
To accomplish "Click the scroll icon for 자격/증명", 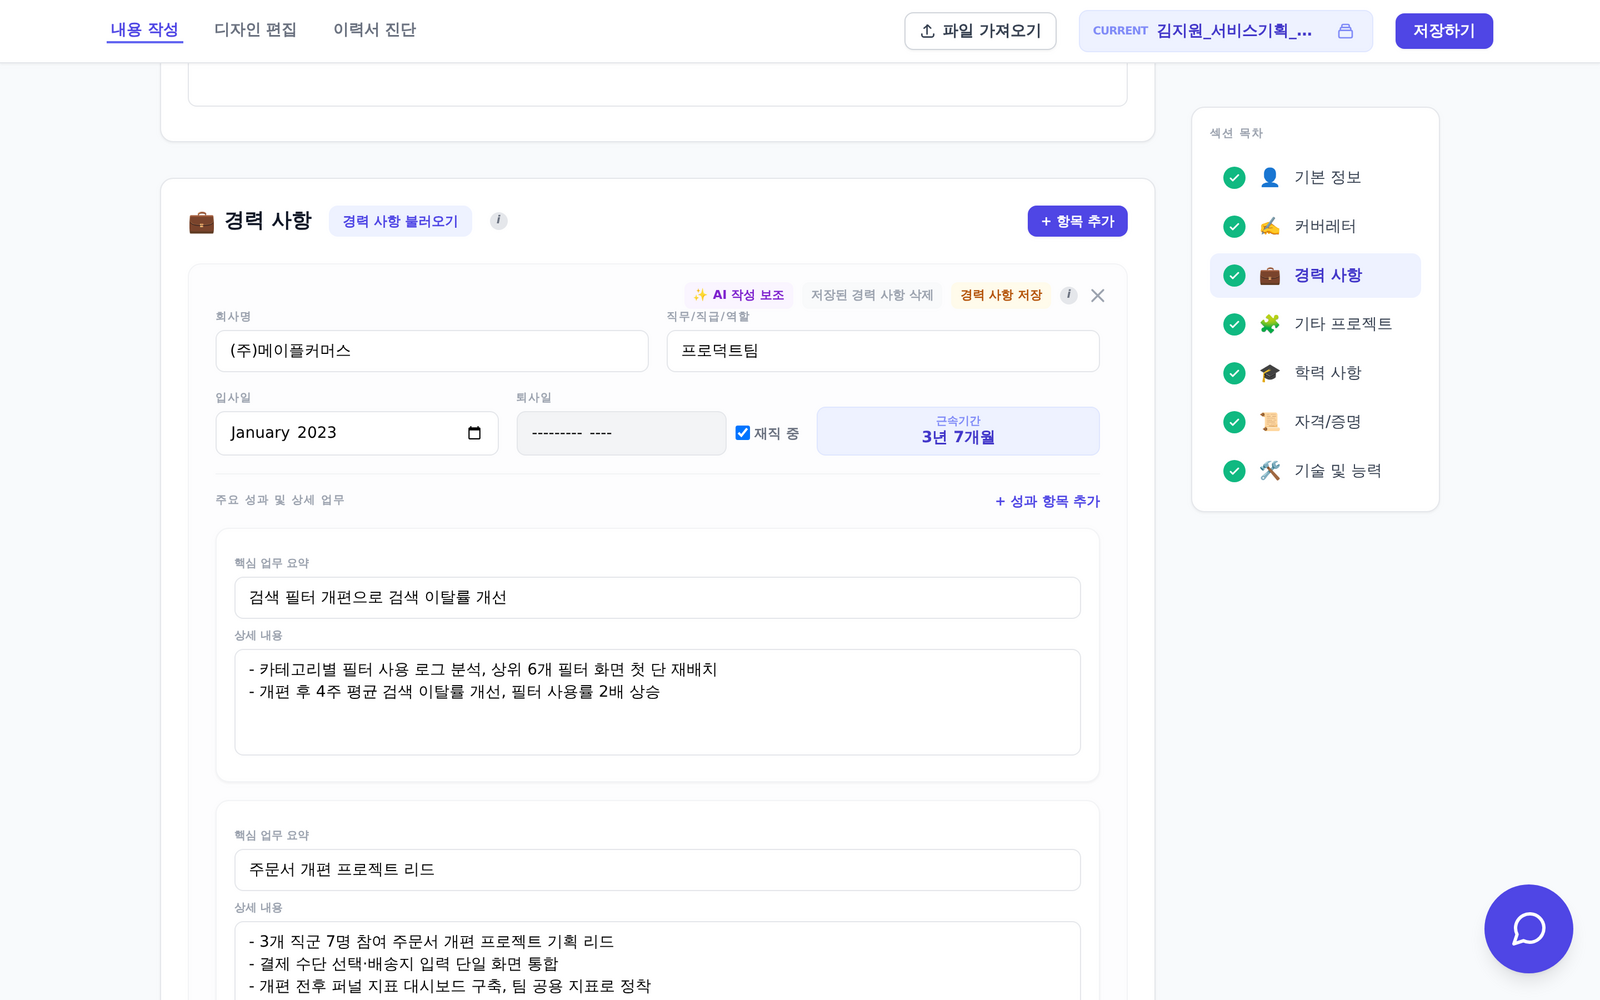I will 1270,422.
